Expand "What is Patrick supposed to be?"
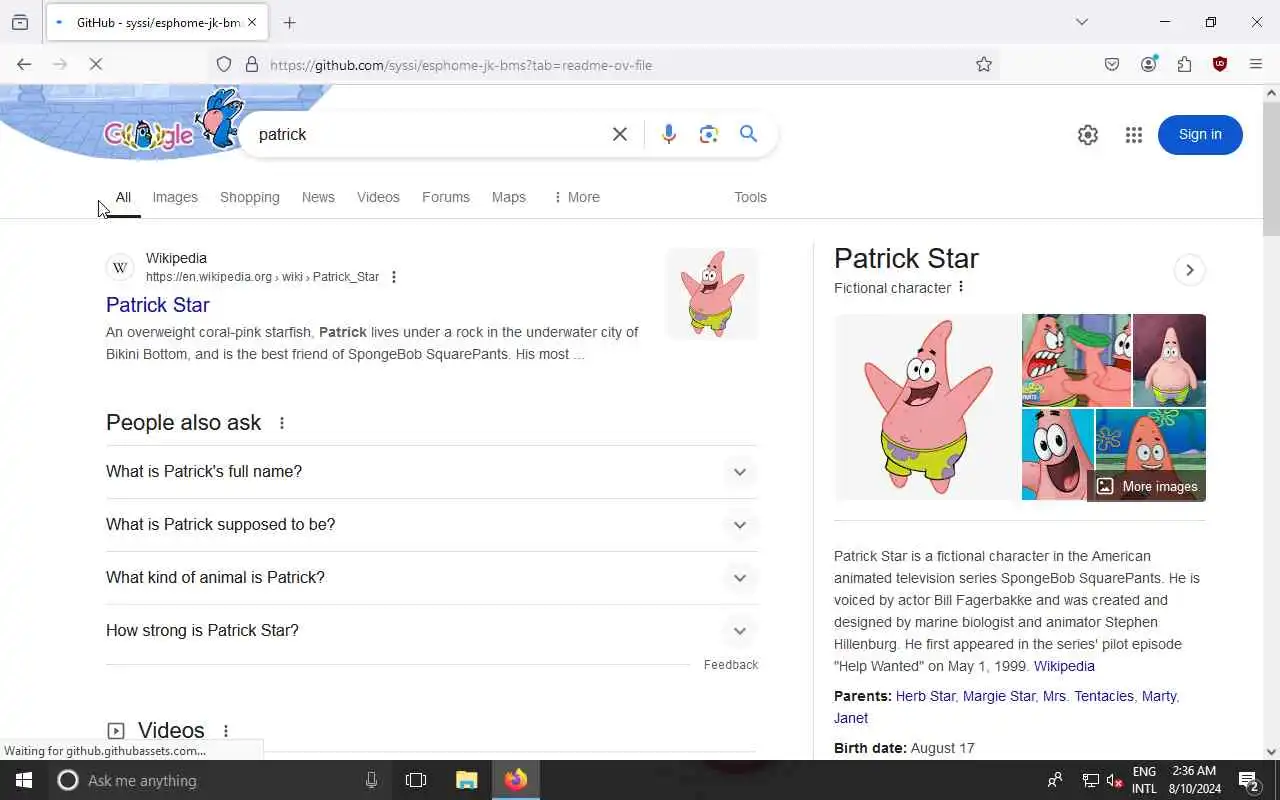The height and width of the screenshot is (800, 1280). pyautogui.click(x=431, y=525)
